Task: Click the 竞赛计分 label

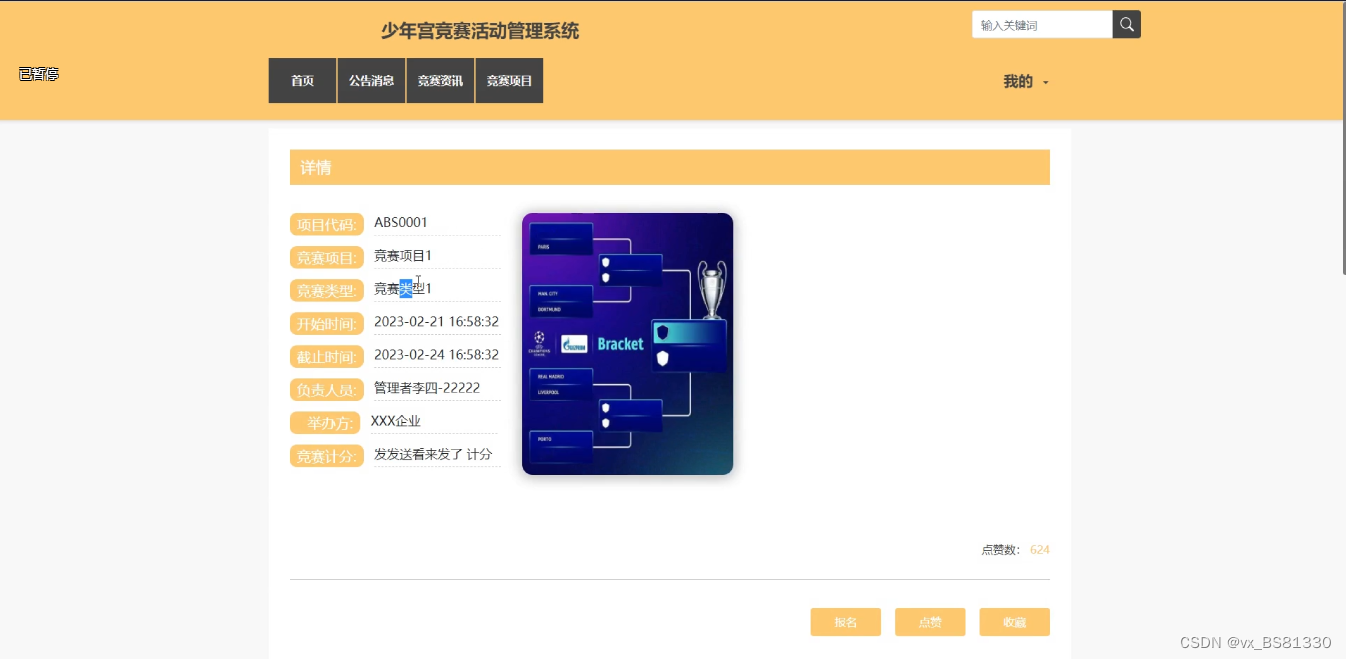Action: (327, 456)
